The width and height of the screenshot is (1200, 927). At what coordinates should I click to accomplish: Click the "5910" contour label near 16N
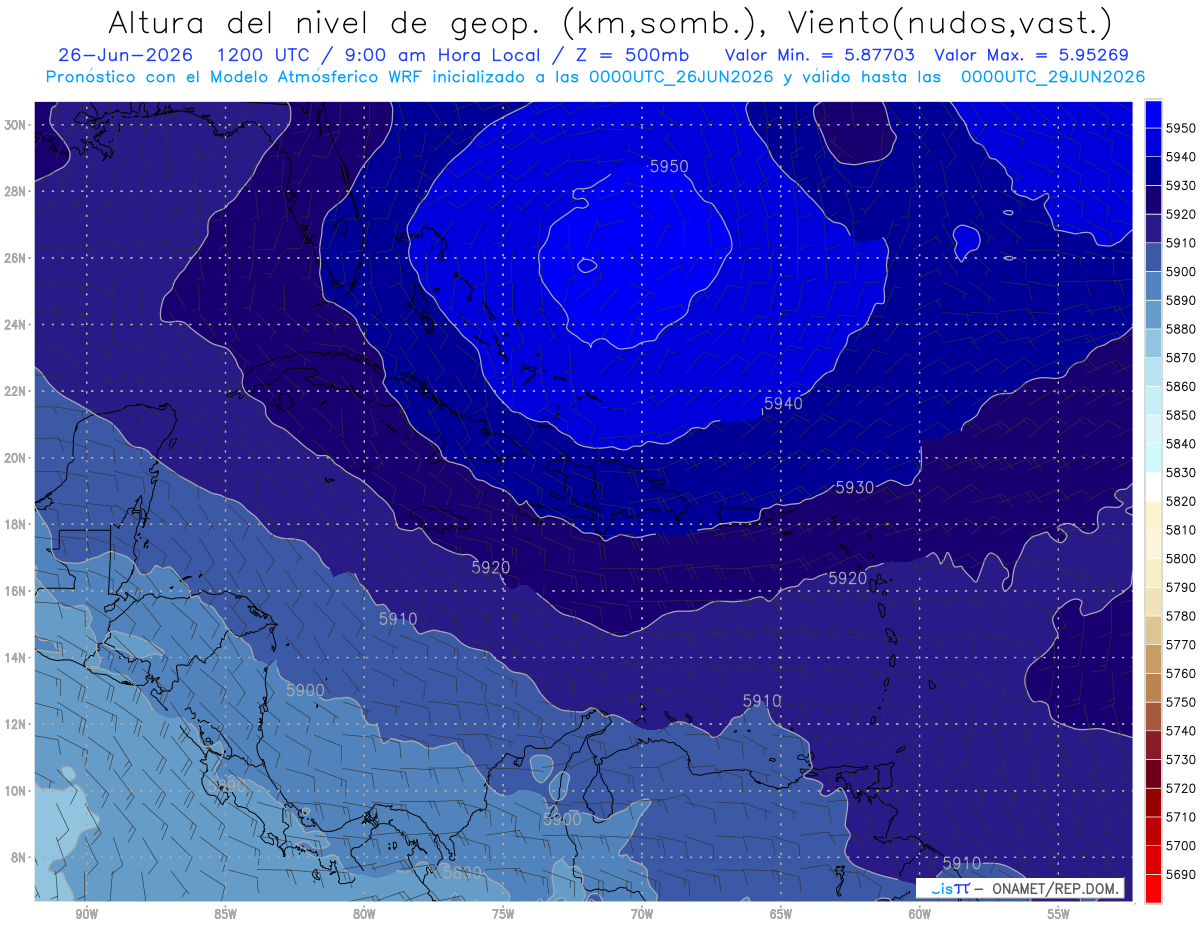[x=398, y=619]
